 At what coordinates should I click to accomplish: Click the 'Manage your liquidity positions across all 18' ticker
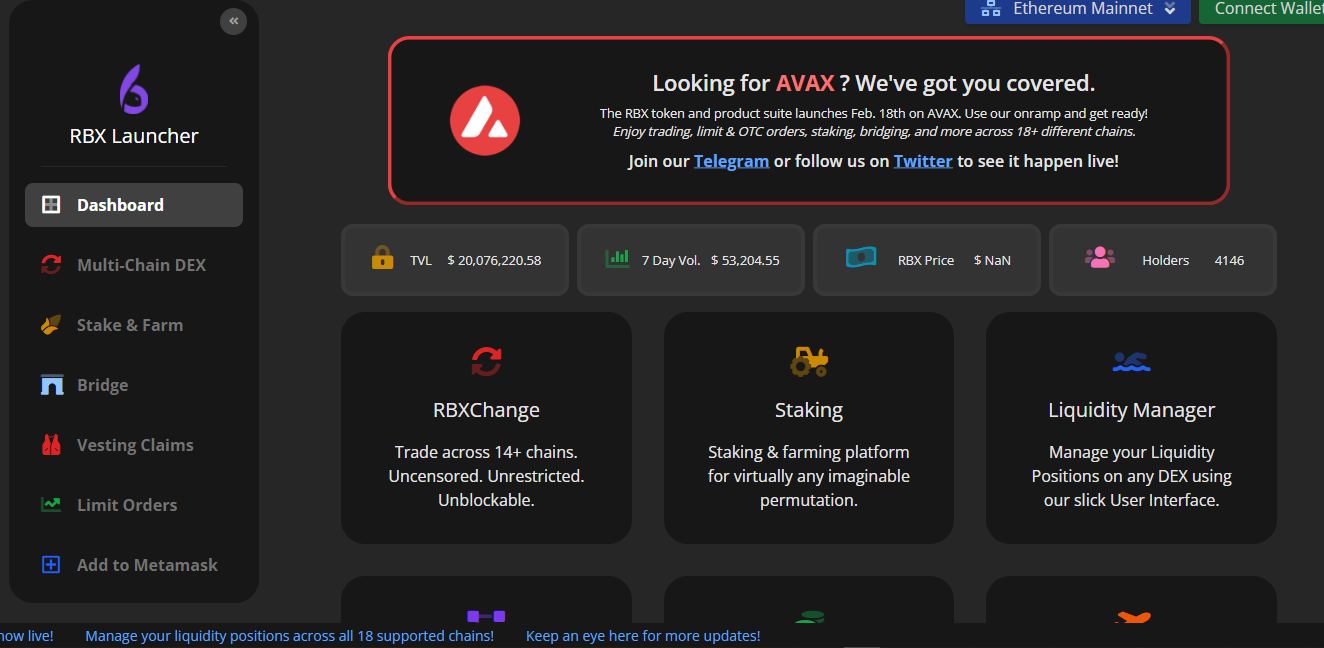289,636
